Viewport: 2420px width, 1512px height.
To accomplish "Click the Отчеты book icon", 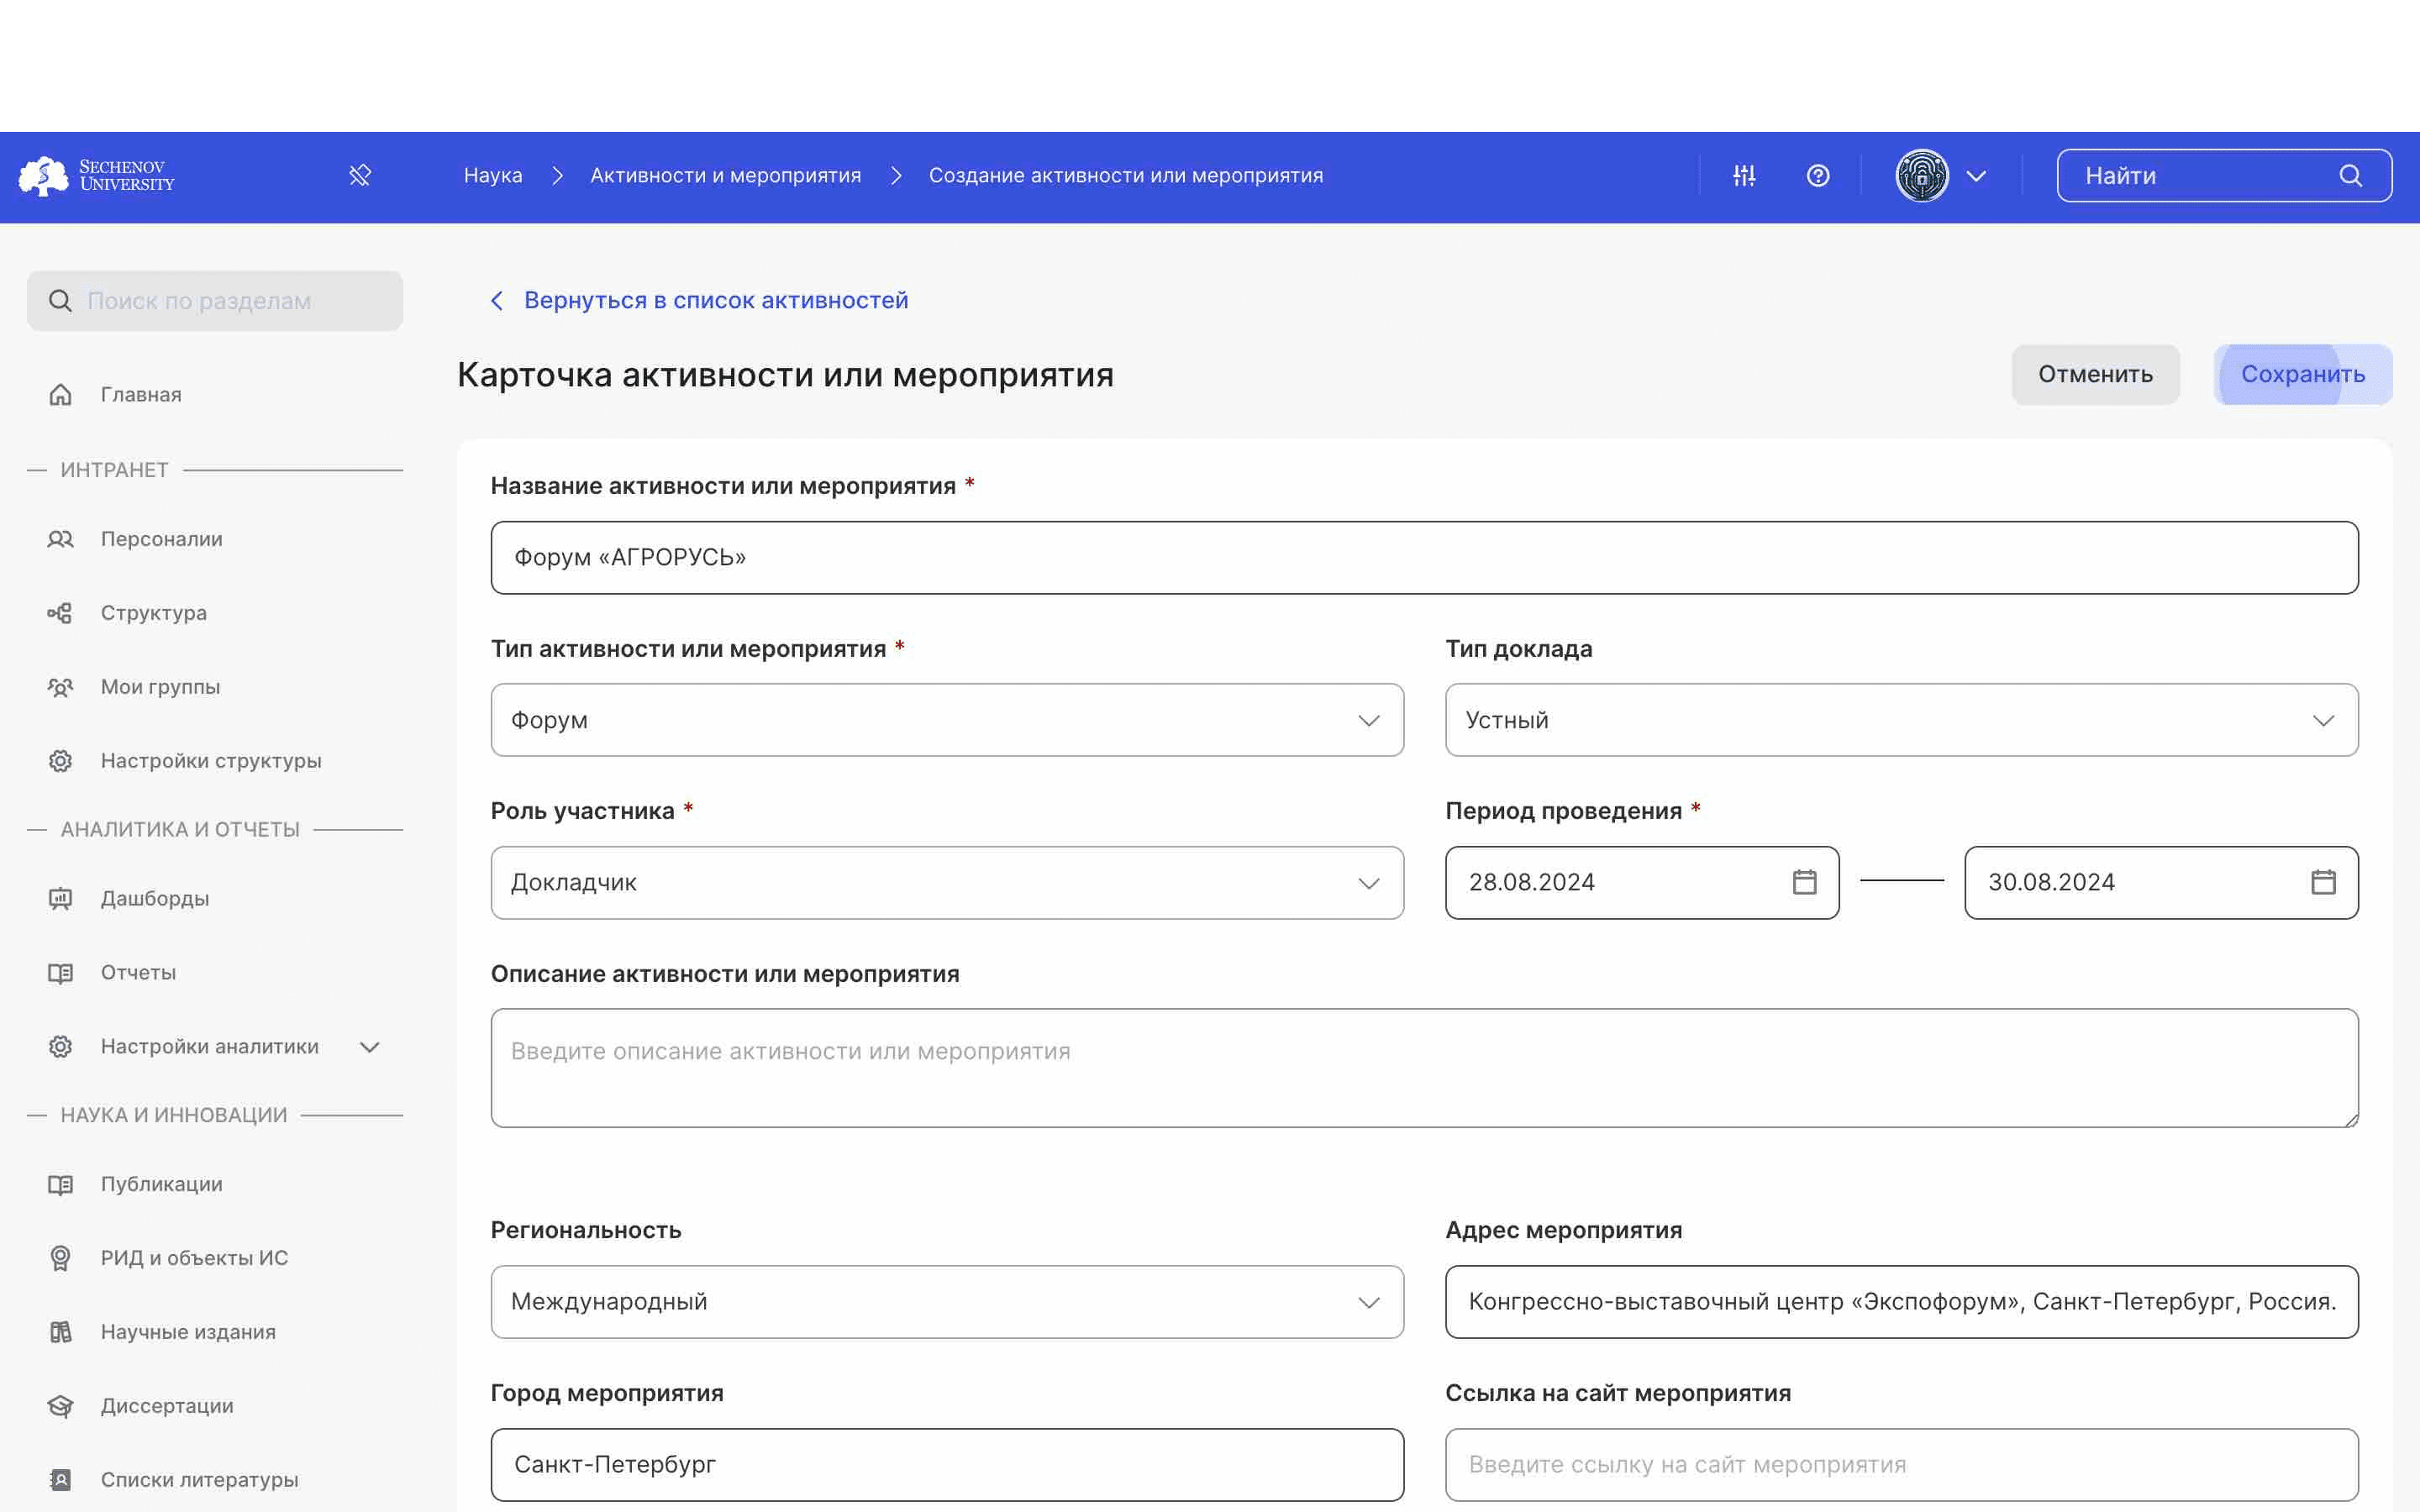I will click(x=60, y=973).
